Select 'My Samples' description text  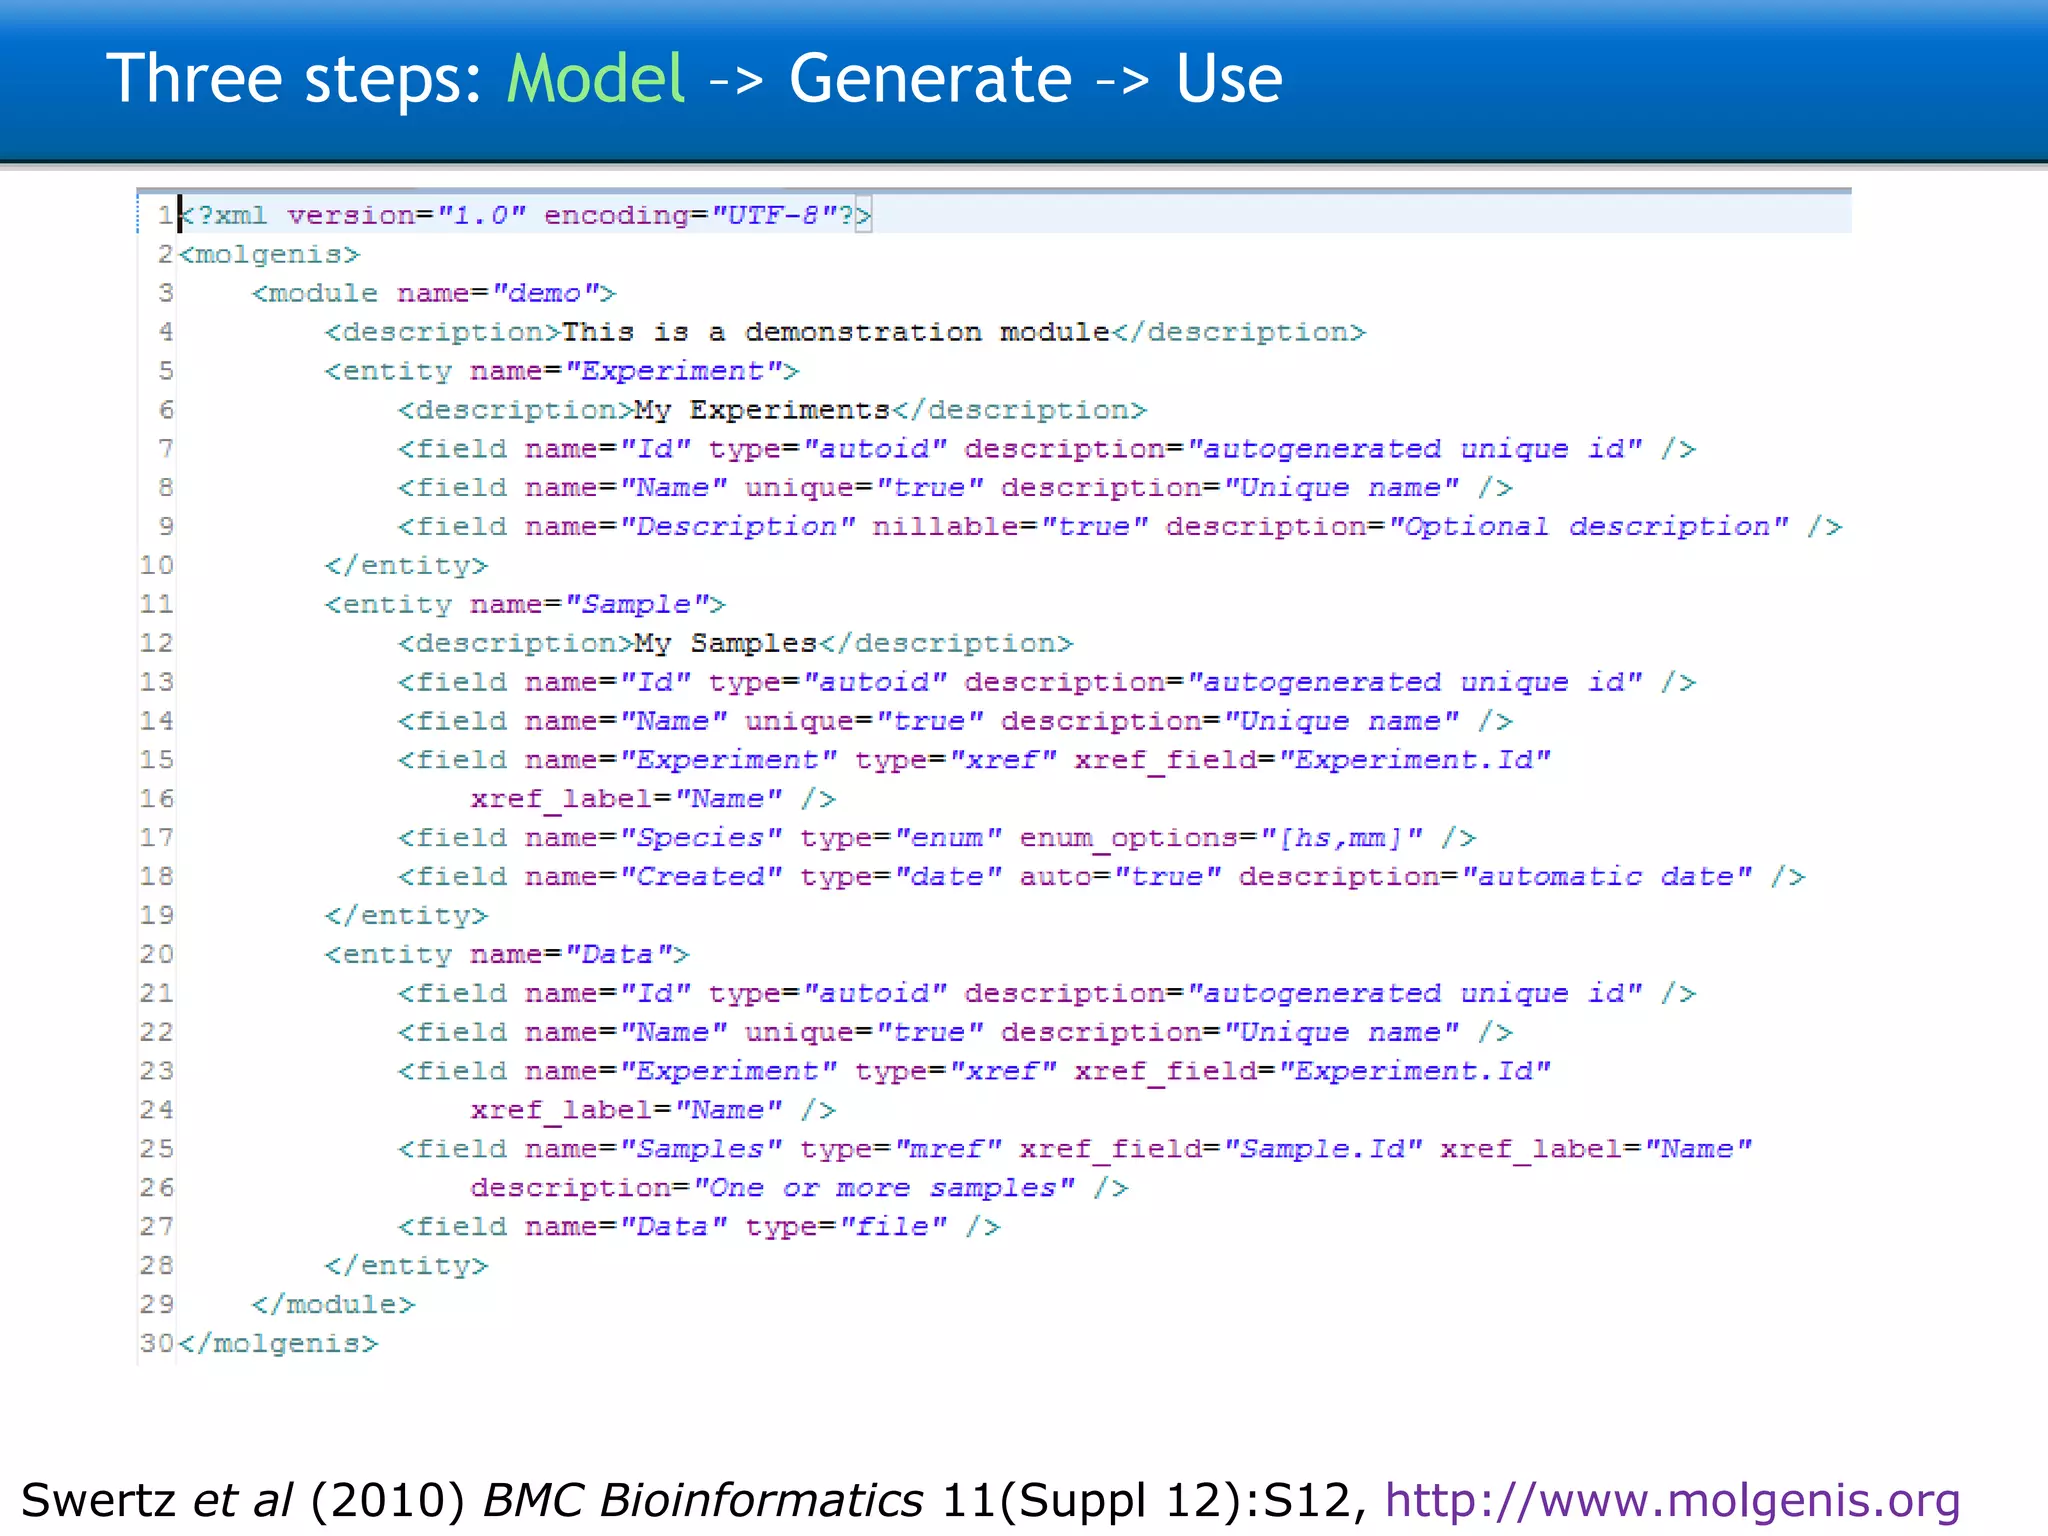726,643
